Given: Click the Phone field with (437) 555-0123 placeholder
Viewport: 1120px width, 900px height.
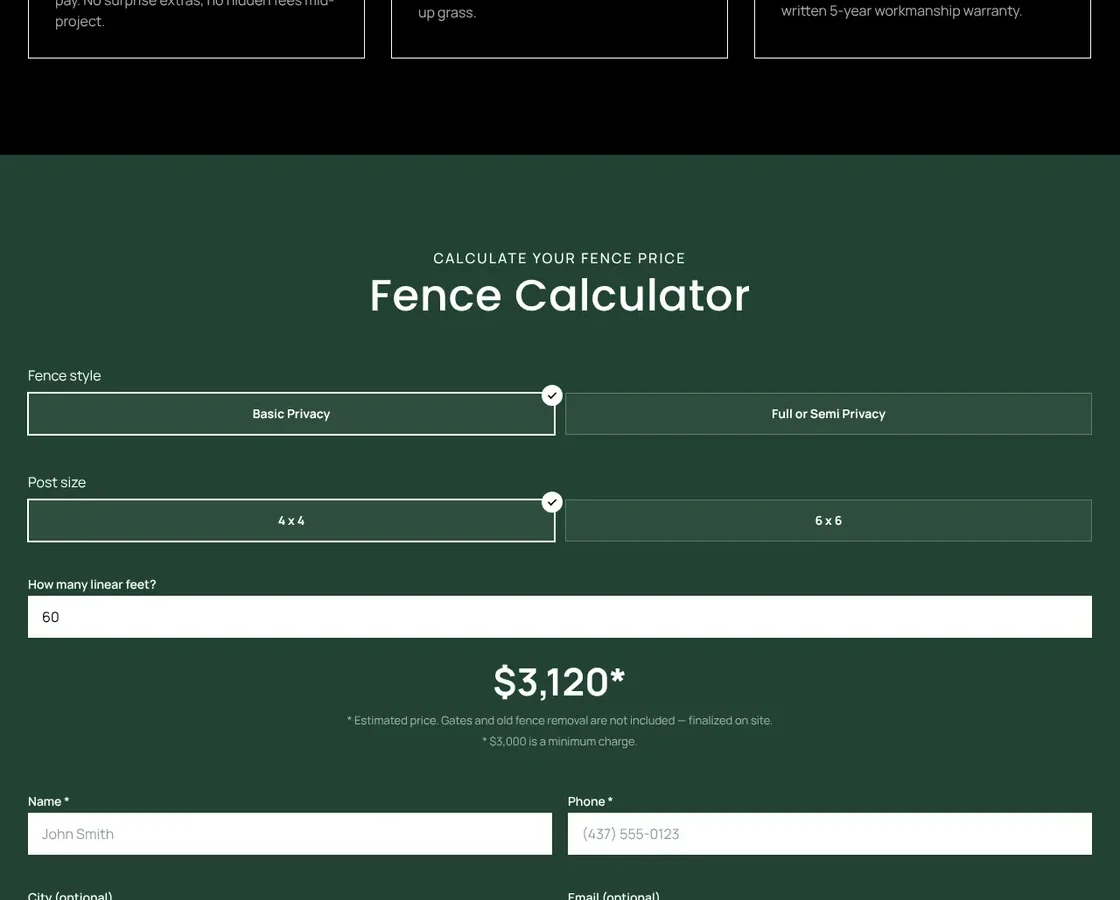Looking at the screenshot, I should pyautogui.click(x=830, y=834).
